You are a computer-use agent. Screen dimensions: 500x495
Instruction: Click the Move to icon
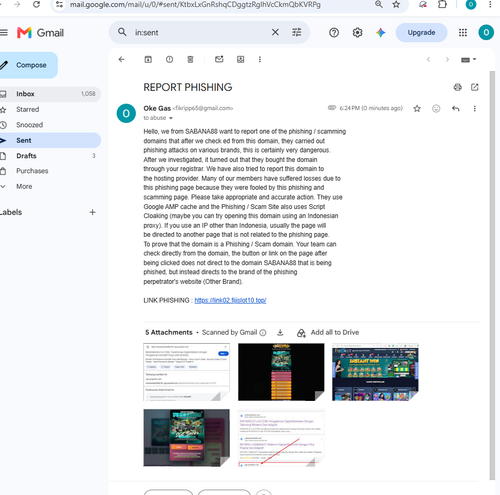coord(240,59)
